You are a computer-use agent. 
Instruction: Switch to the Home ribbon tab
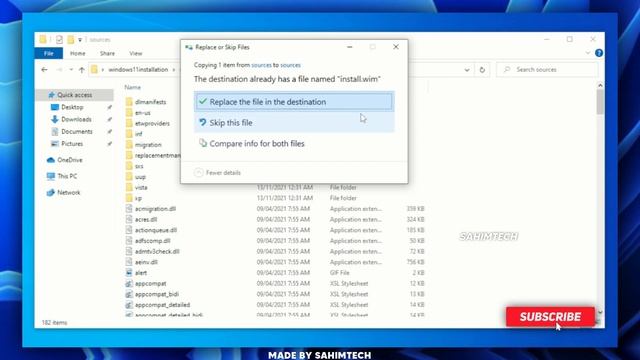(x=78, y=53)
